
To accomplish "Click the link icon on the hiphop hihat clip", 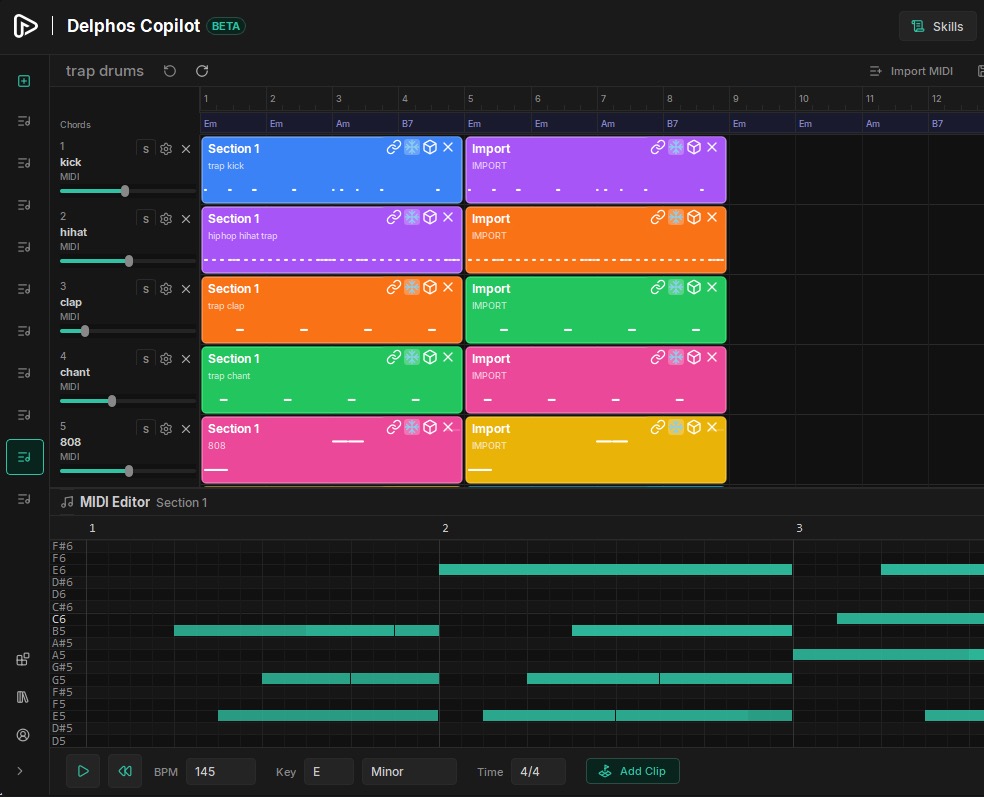I will 393,217.
